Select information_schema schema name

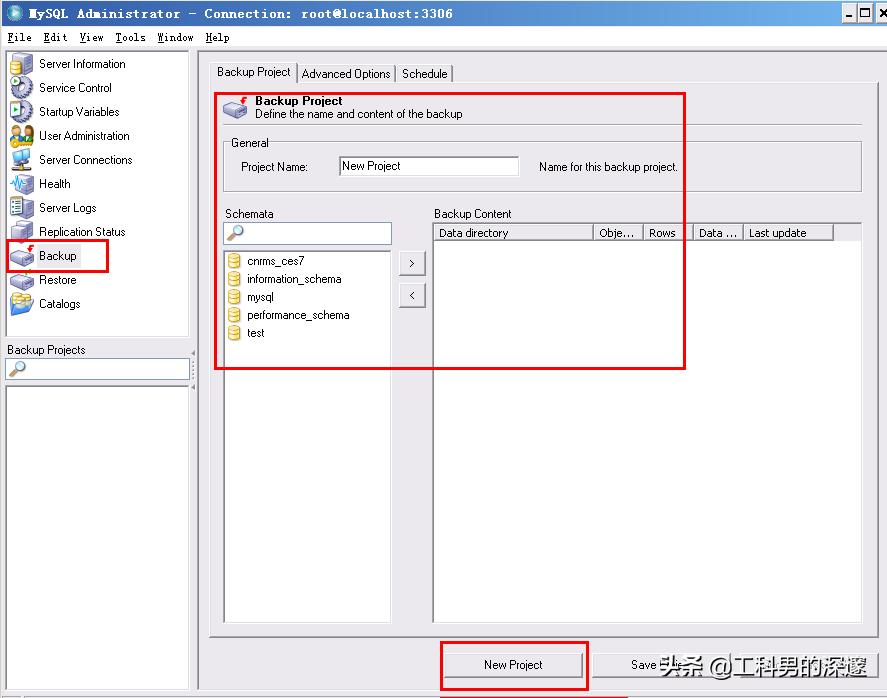point(294,279)
